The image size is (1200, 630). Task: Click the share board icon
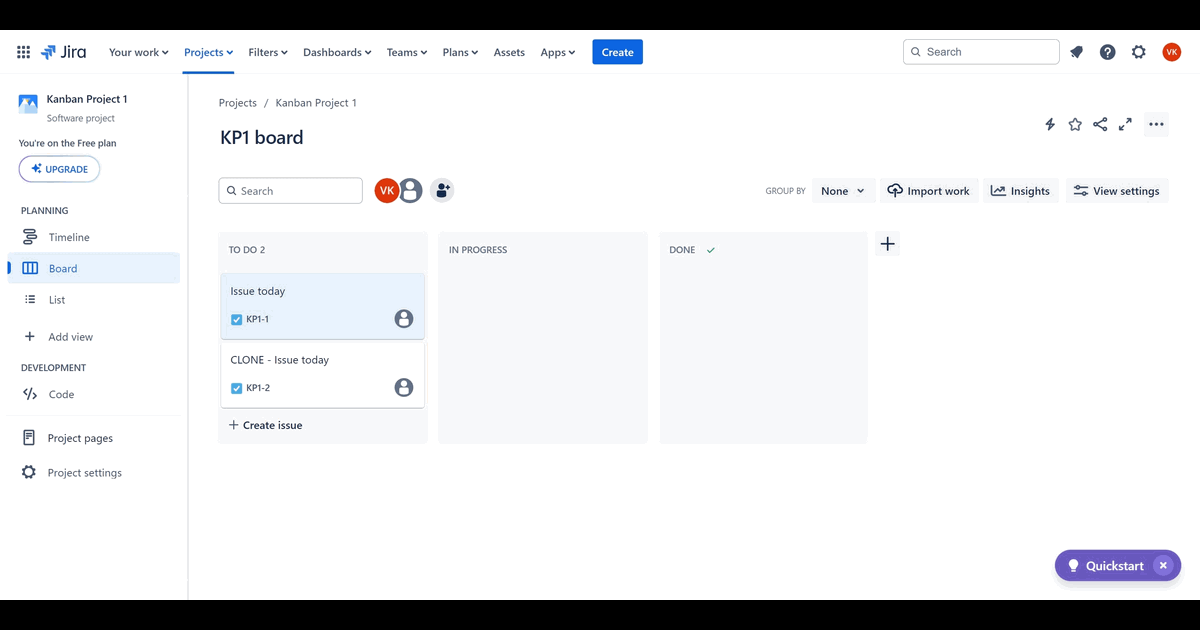1100,124
